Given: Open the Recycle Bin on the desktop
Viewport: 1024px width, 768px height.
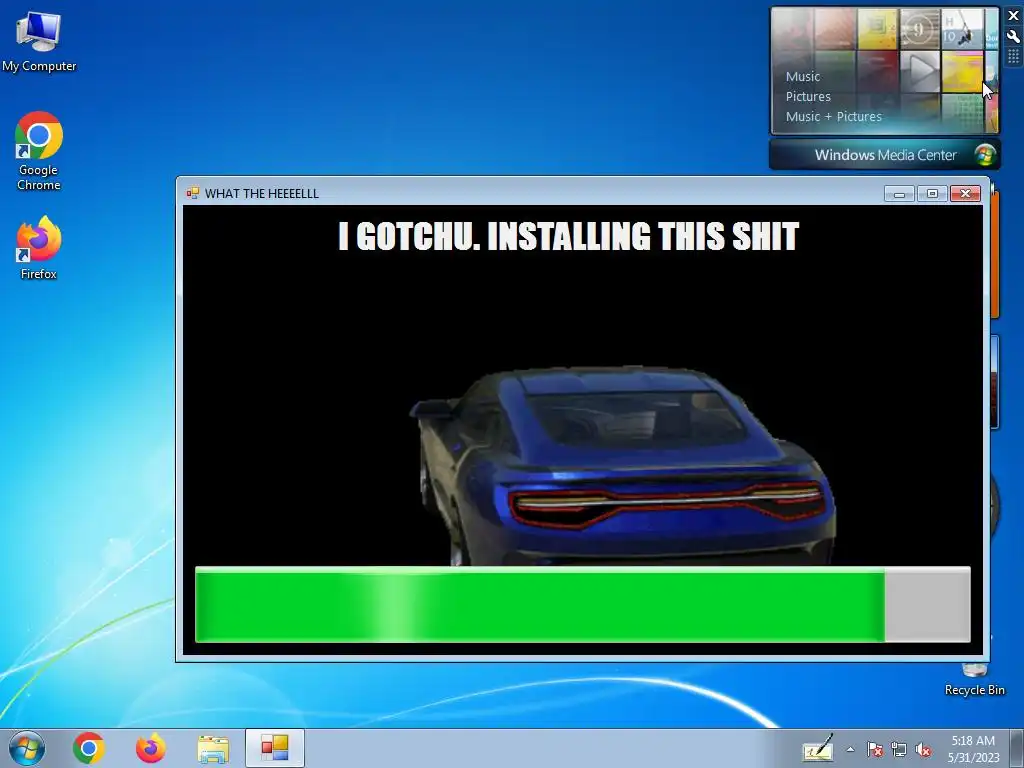Looking at the screenshot, I should click(974, 679).
